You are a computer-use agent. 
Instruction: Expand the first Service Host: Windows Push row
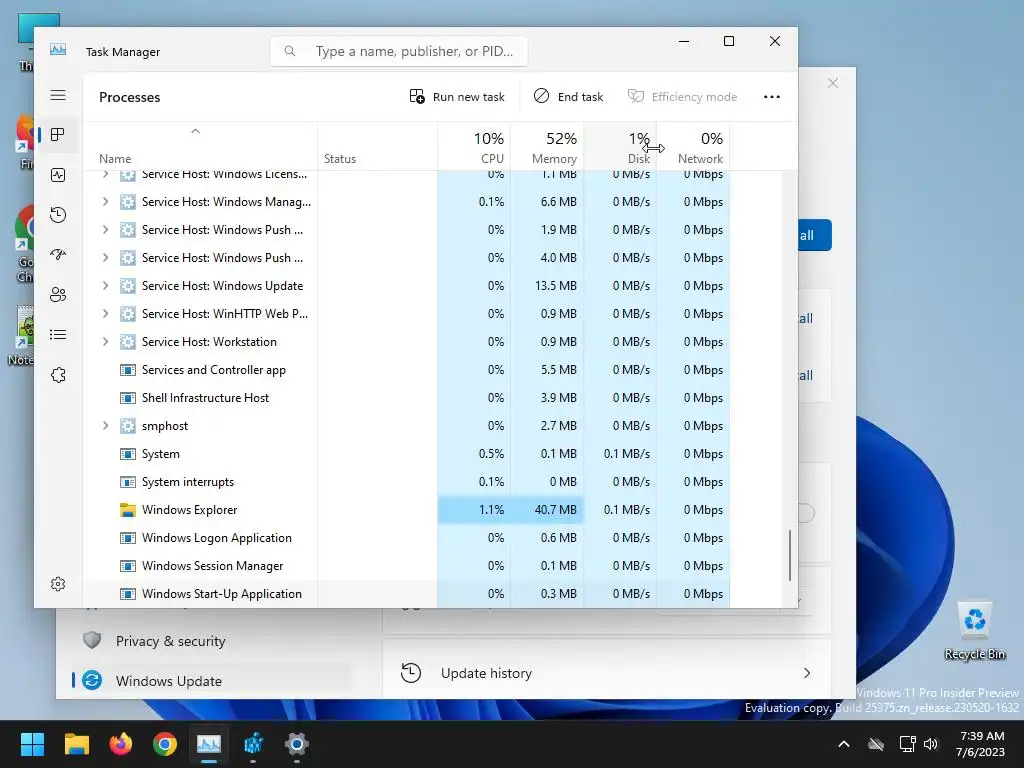105,230
